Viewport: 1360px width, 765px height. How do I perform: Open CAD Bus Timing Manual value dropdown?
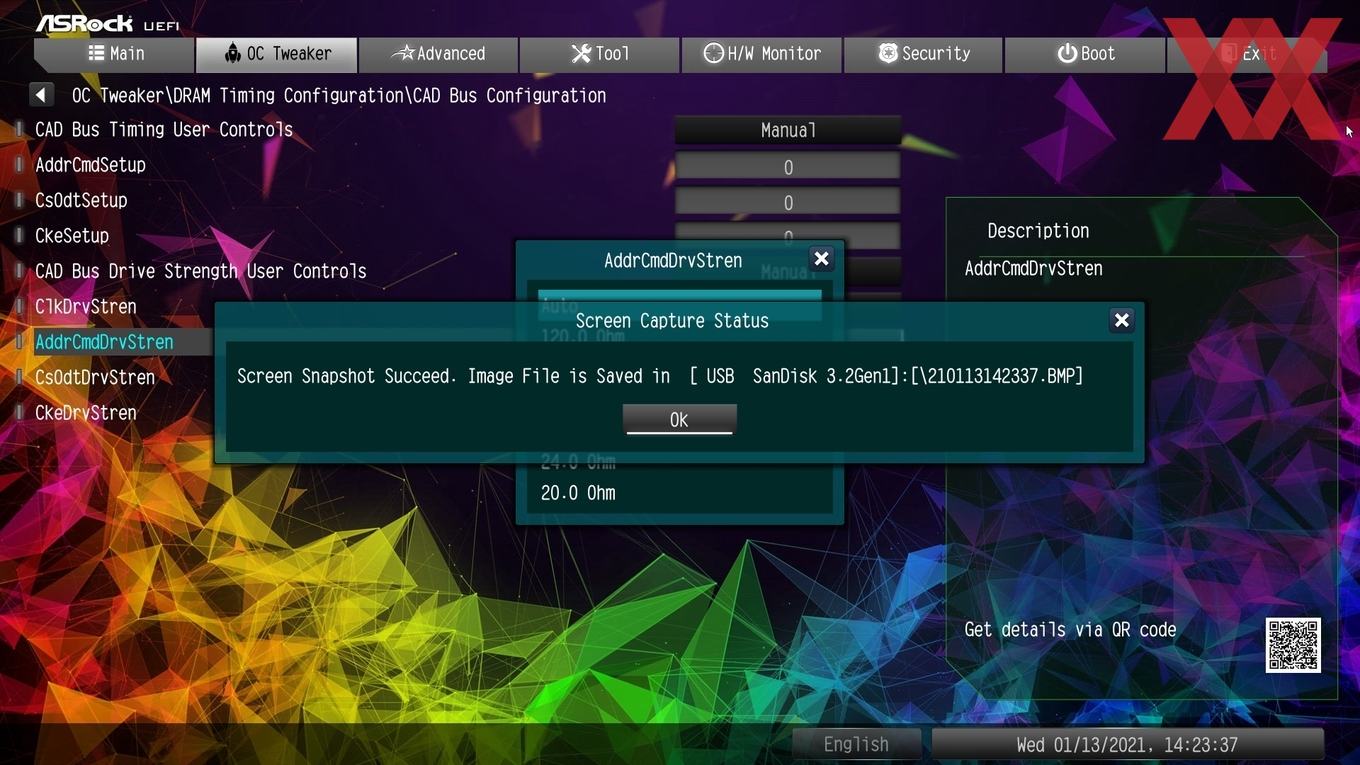coord(788,130)
